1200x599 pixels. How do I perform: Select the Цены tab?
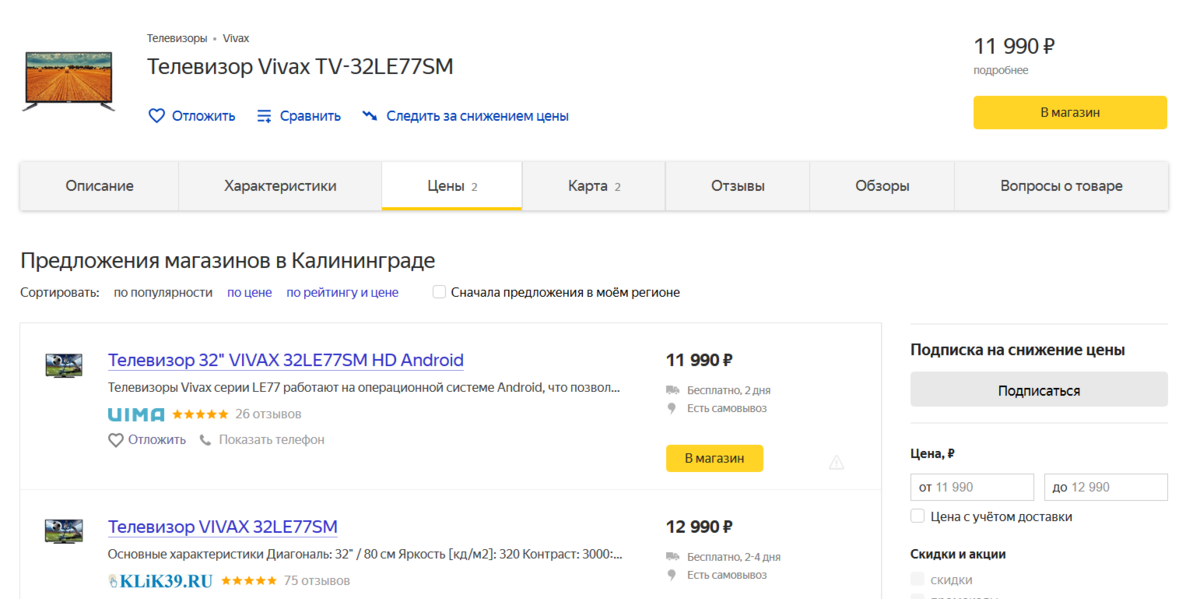tap(452, 186)
